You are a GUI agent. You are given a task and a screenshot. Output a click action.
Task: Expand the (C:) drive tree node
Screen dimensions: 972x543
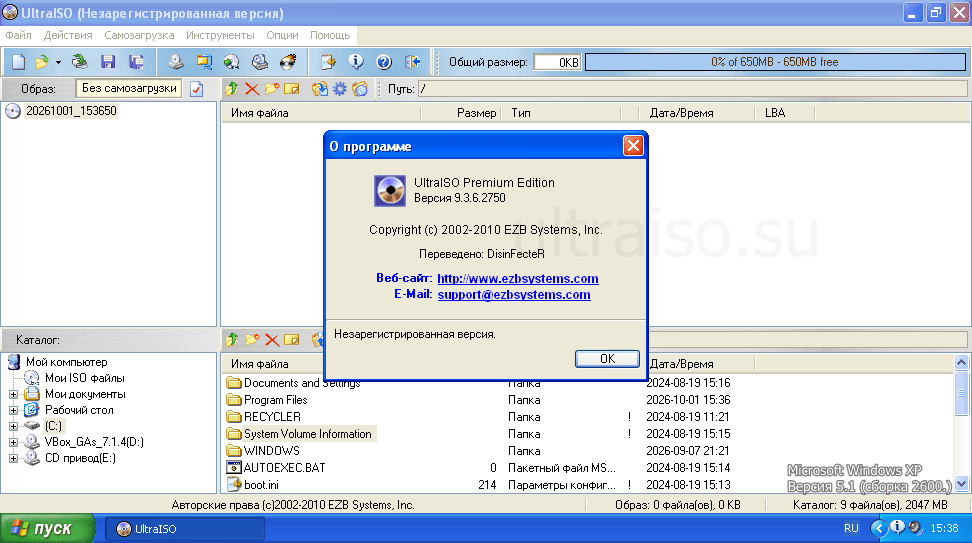[13, 426]
